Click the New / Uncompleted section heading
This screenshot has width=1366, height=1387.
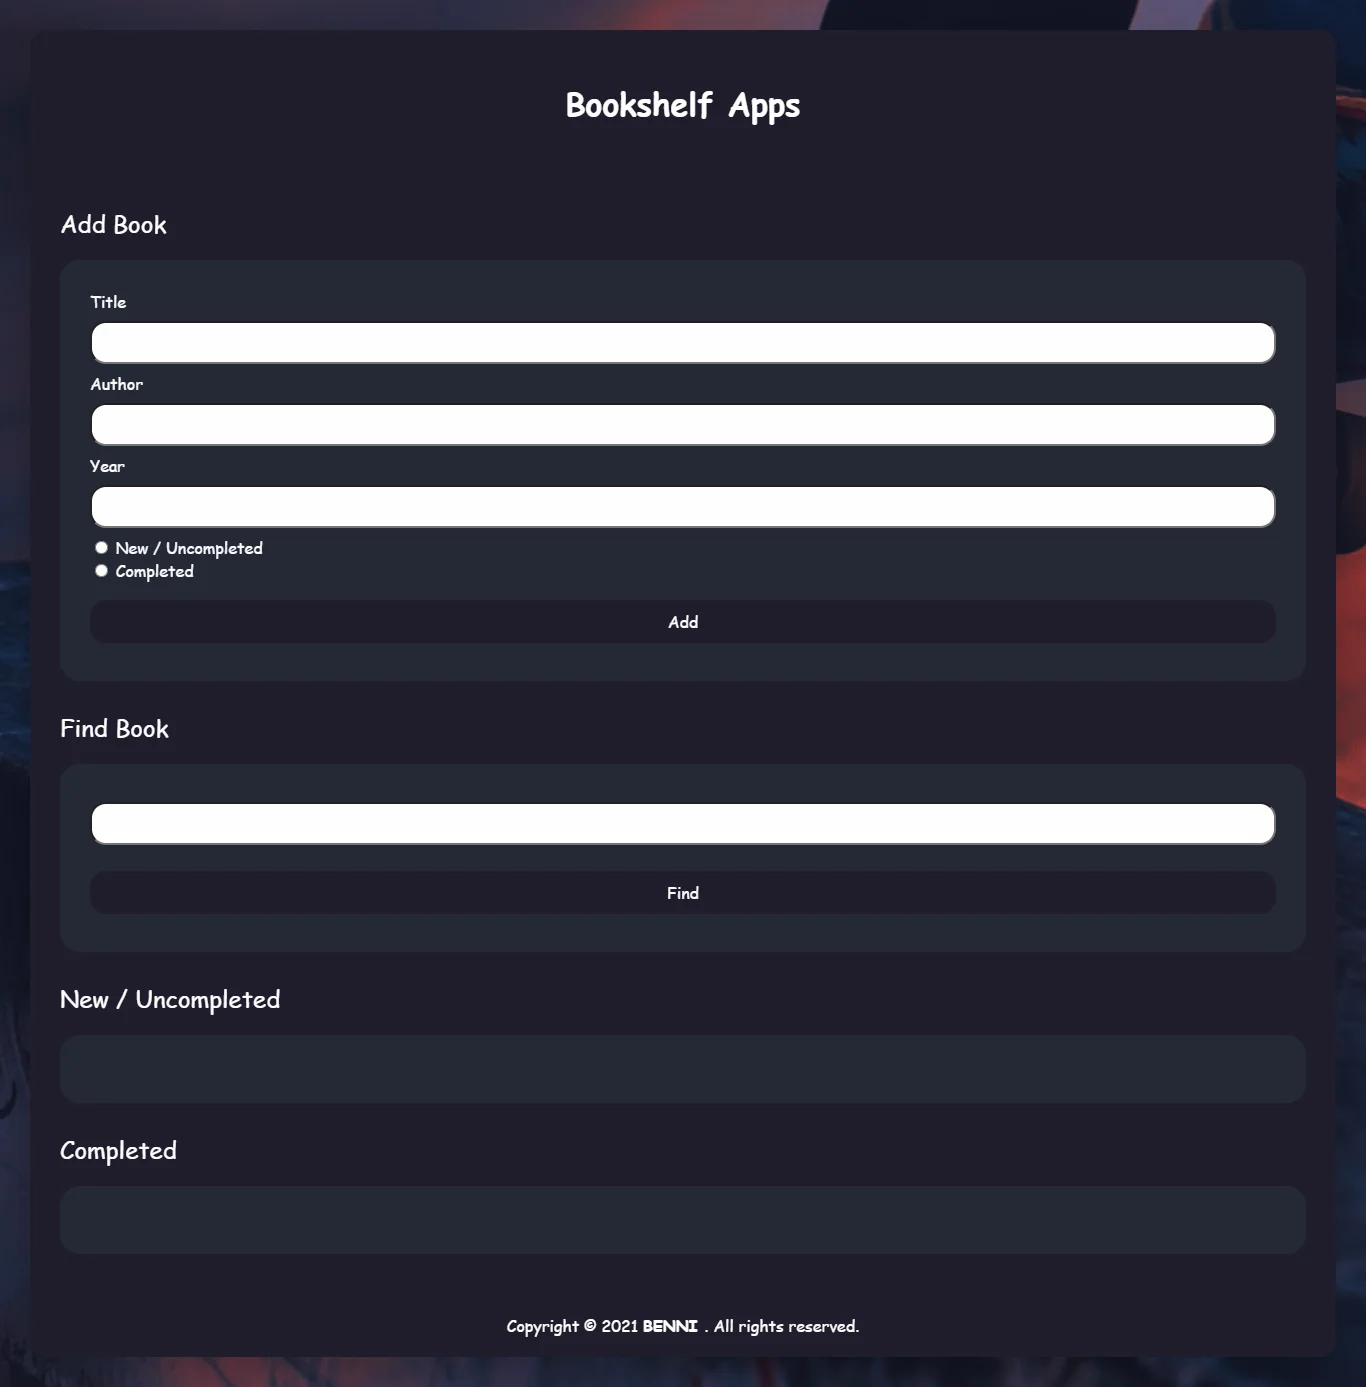[x=170, y=999]
